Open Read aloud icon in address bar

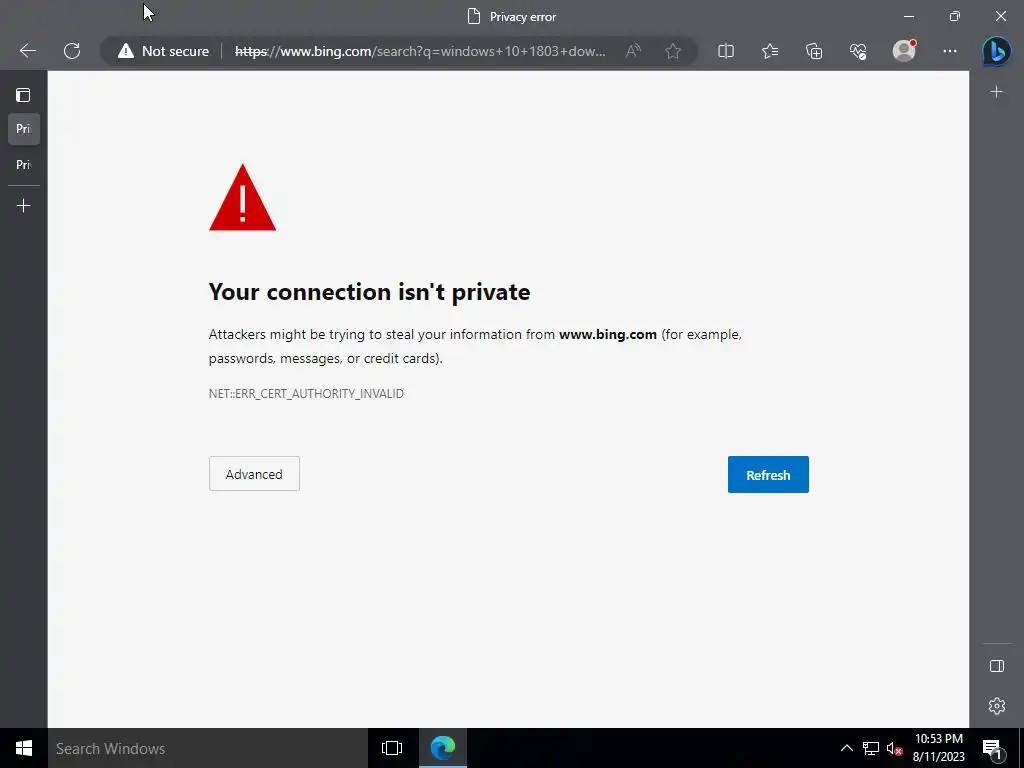point(633,51)
